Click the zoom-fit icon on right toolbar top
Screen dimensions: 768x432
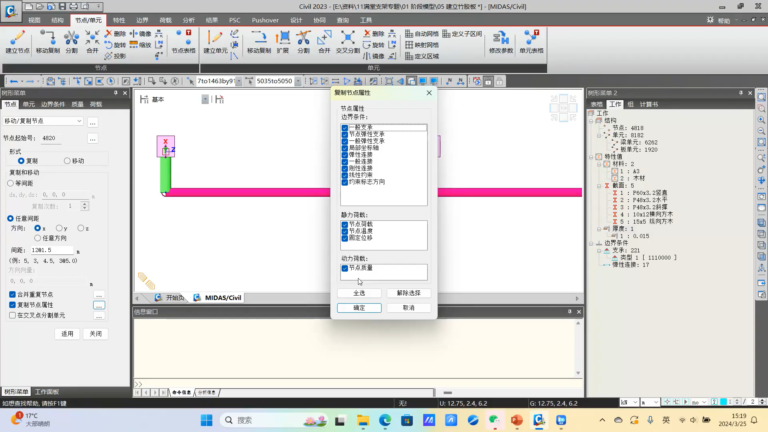point(762,96)
